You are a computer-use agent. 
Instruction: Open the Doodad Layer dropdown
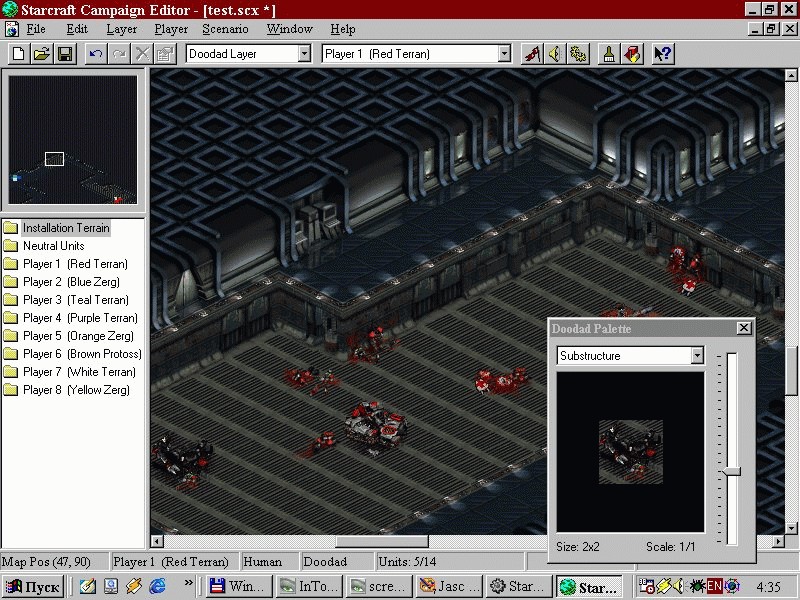(x=305, y=54)
